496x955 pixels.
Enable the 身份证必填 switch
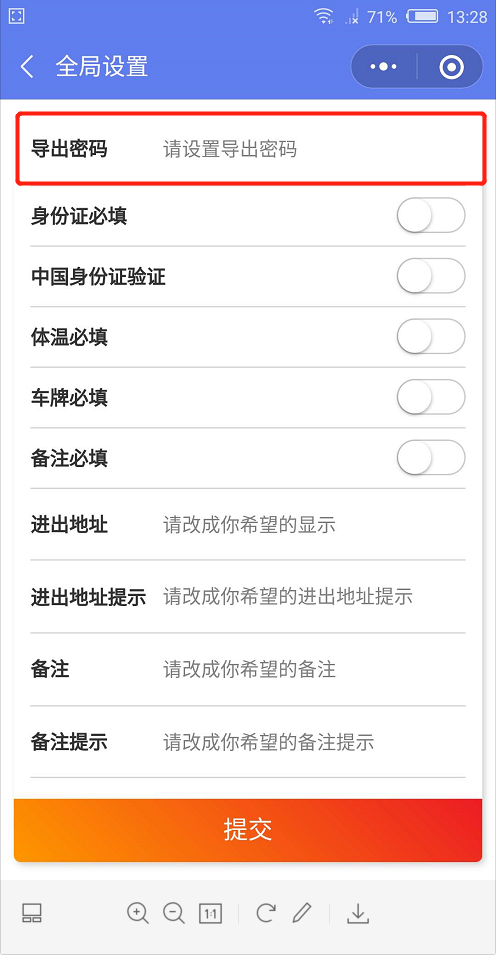tap(431, 215)
